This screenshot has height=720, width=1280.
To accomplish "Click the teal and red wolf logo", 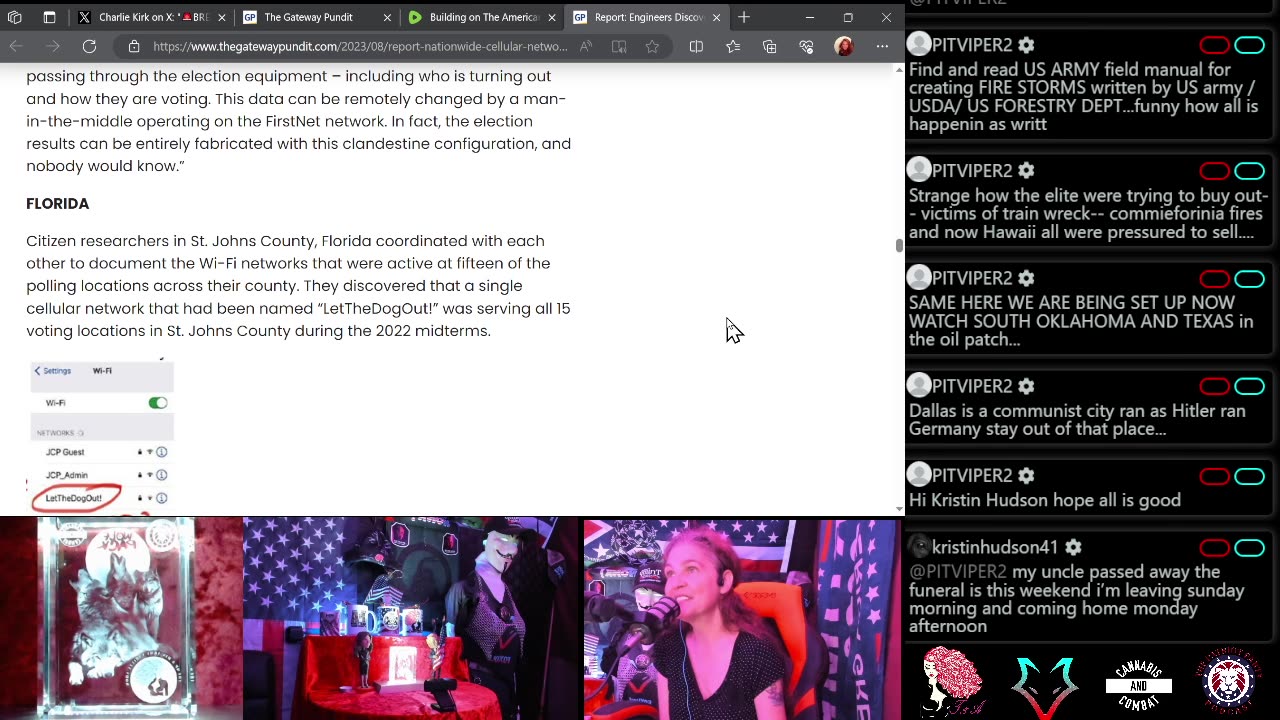I will (1044, 685).
